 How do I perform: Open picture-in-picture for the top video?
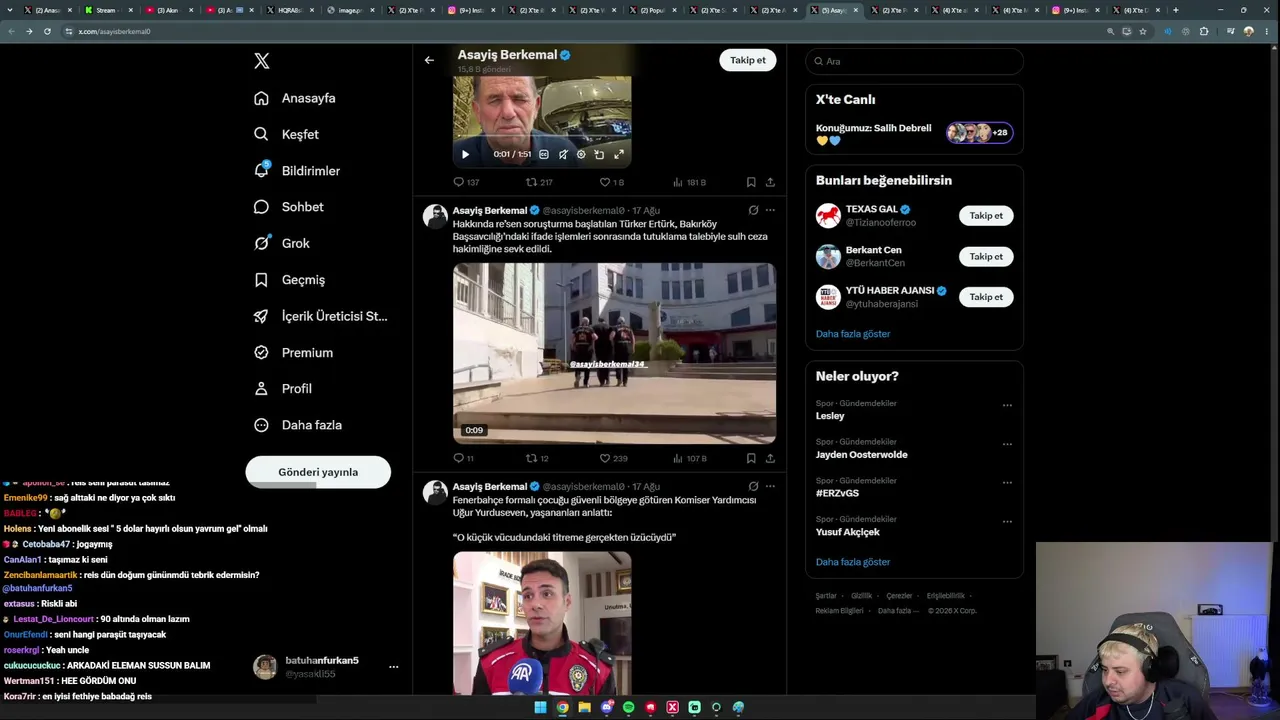(599, 154)
